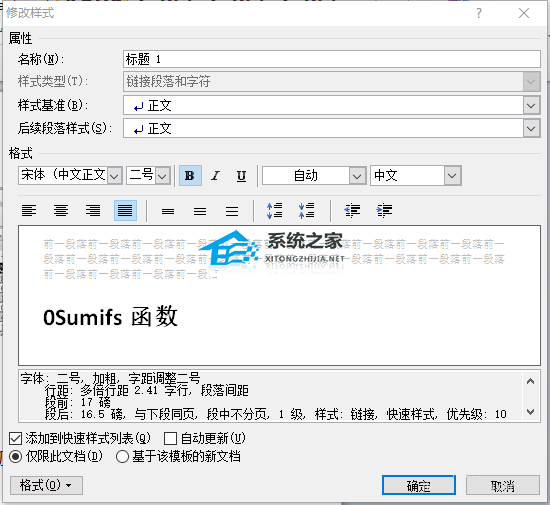550x505 pixels.
Task: Open the 样式基准 dropdown
Action: pos(531,106)
